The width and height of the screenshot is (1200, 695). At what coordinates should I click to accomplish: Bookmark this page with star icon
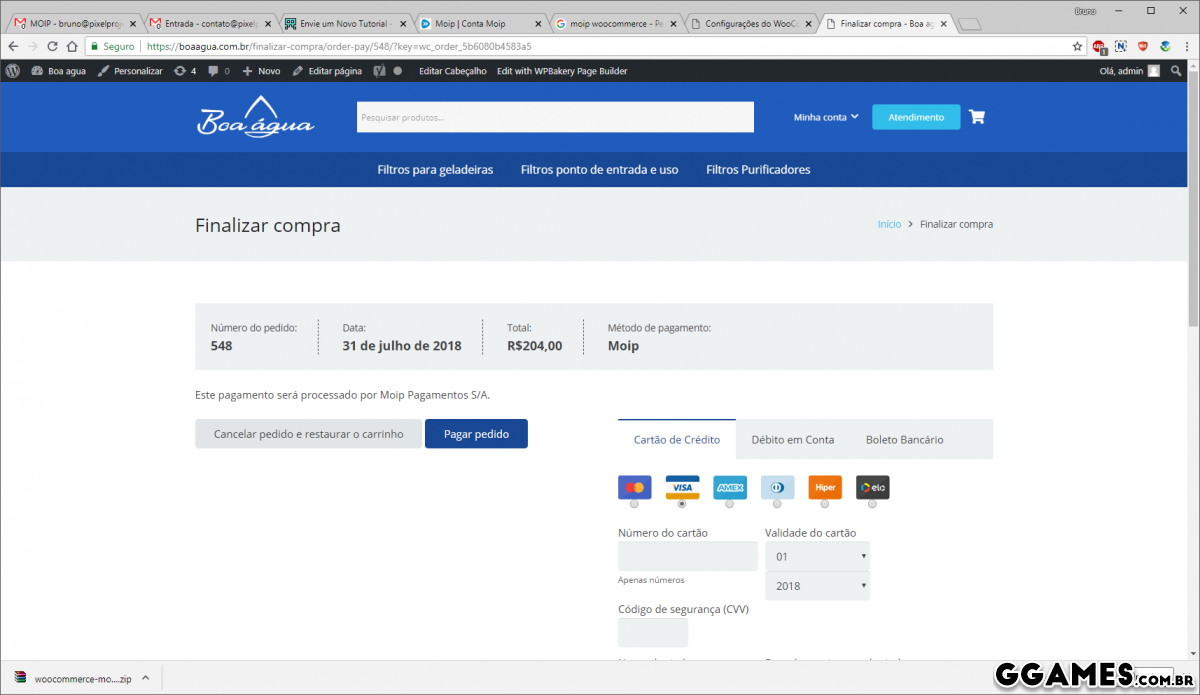pyautogui.click(x=1077, y=46)
